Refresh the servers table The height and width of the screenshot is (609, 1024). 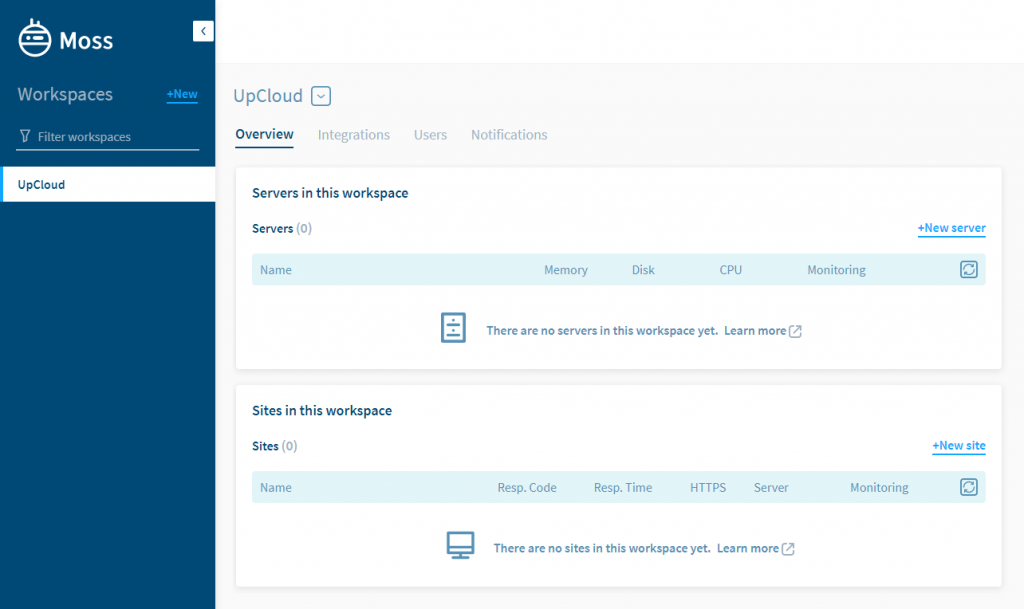pos(968,269)
